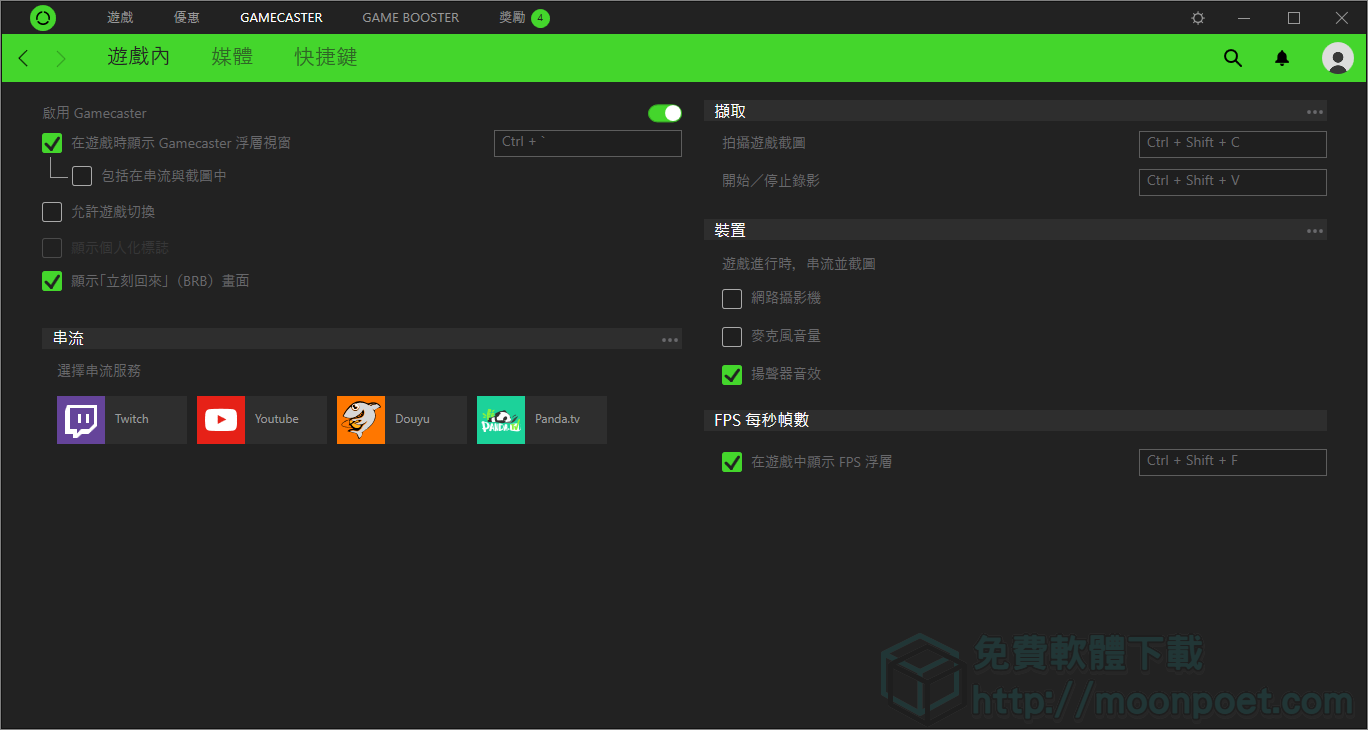Select the Twitch streaming service

122,420
